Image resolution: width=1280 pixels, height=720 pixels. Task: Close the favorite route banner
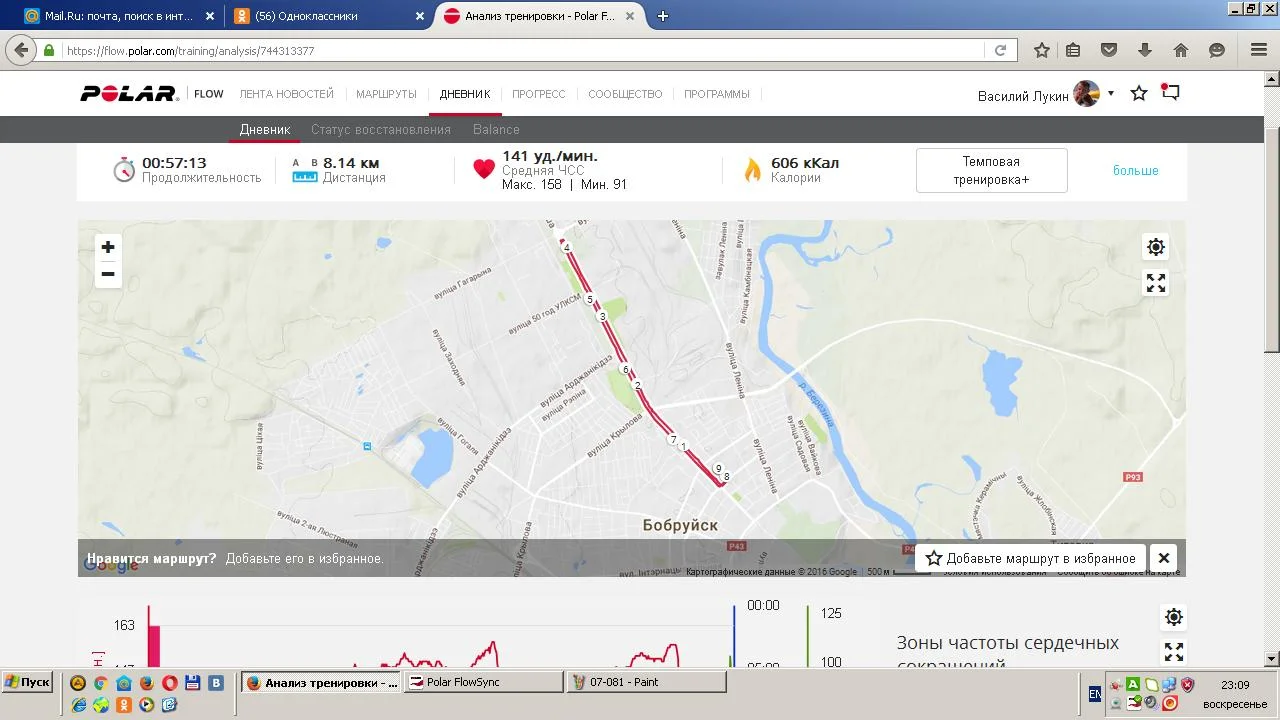(x=1163, y=558)
